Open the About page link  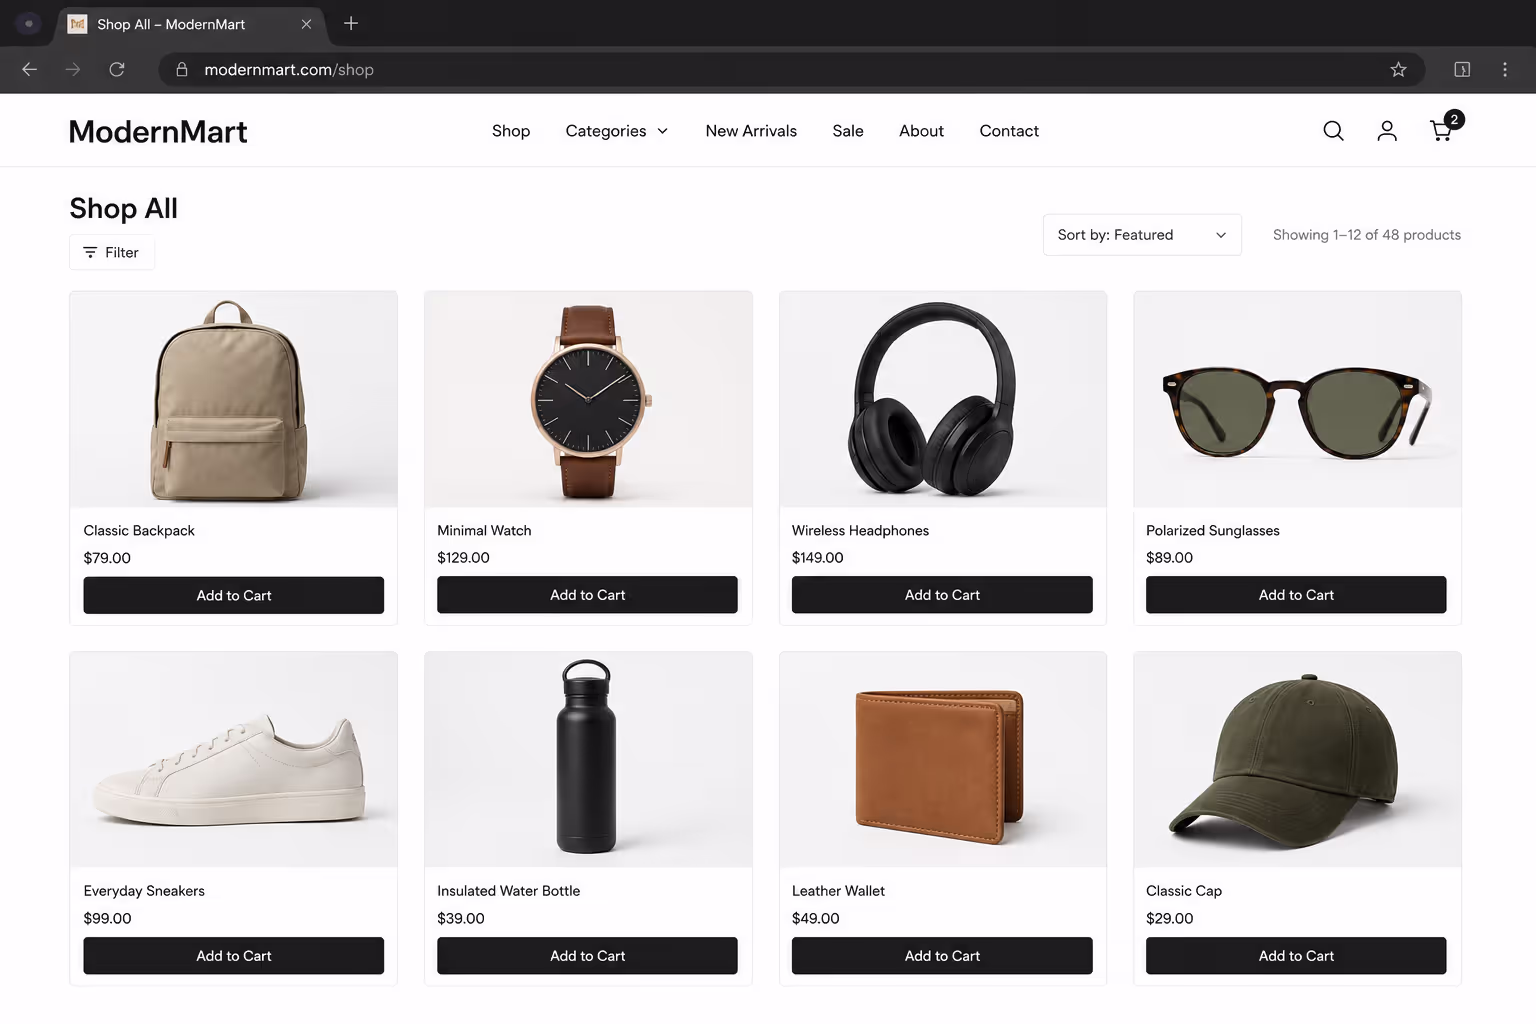point(921,131)
